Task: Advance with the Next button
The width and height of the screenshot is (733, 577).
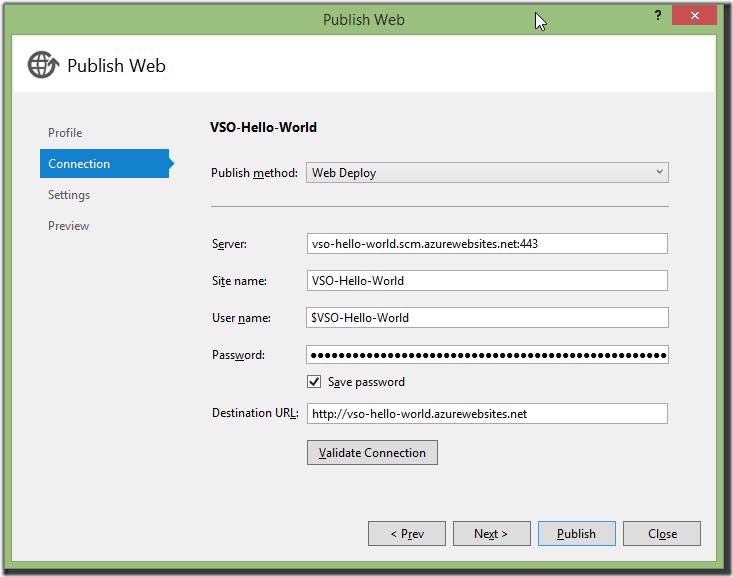Action: [491, 534]
